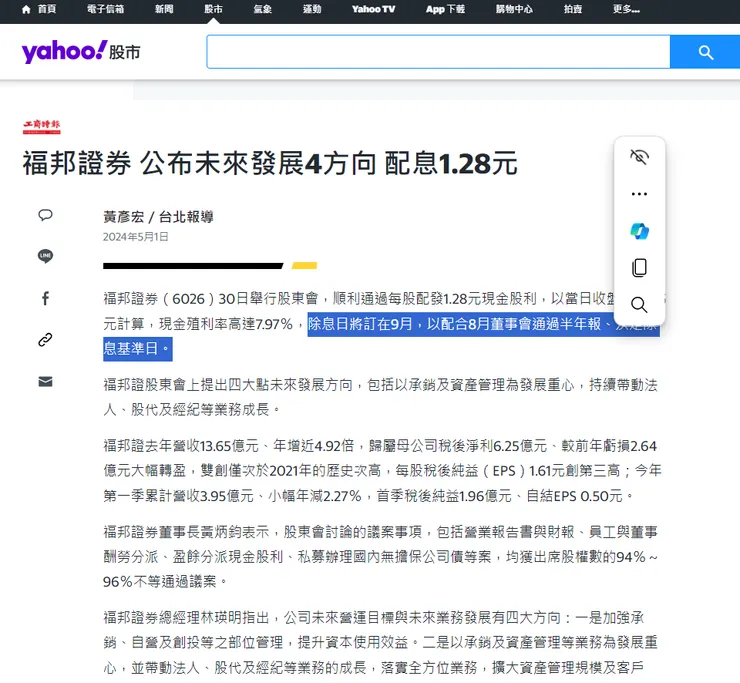Open 電子信箱 from navigation bar

106,9
